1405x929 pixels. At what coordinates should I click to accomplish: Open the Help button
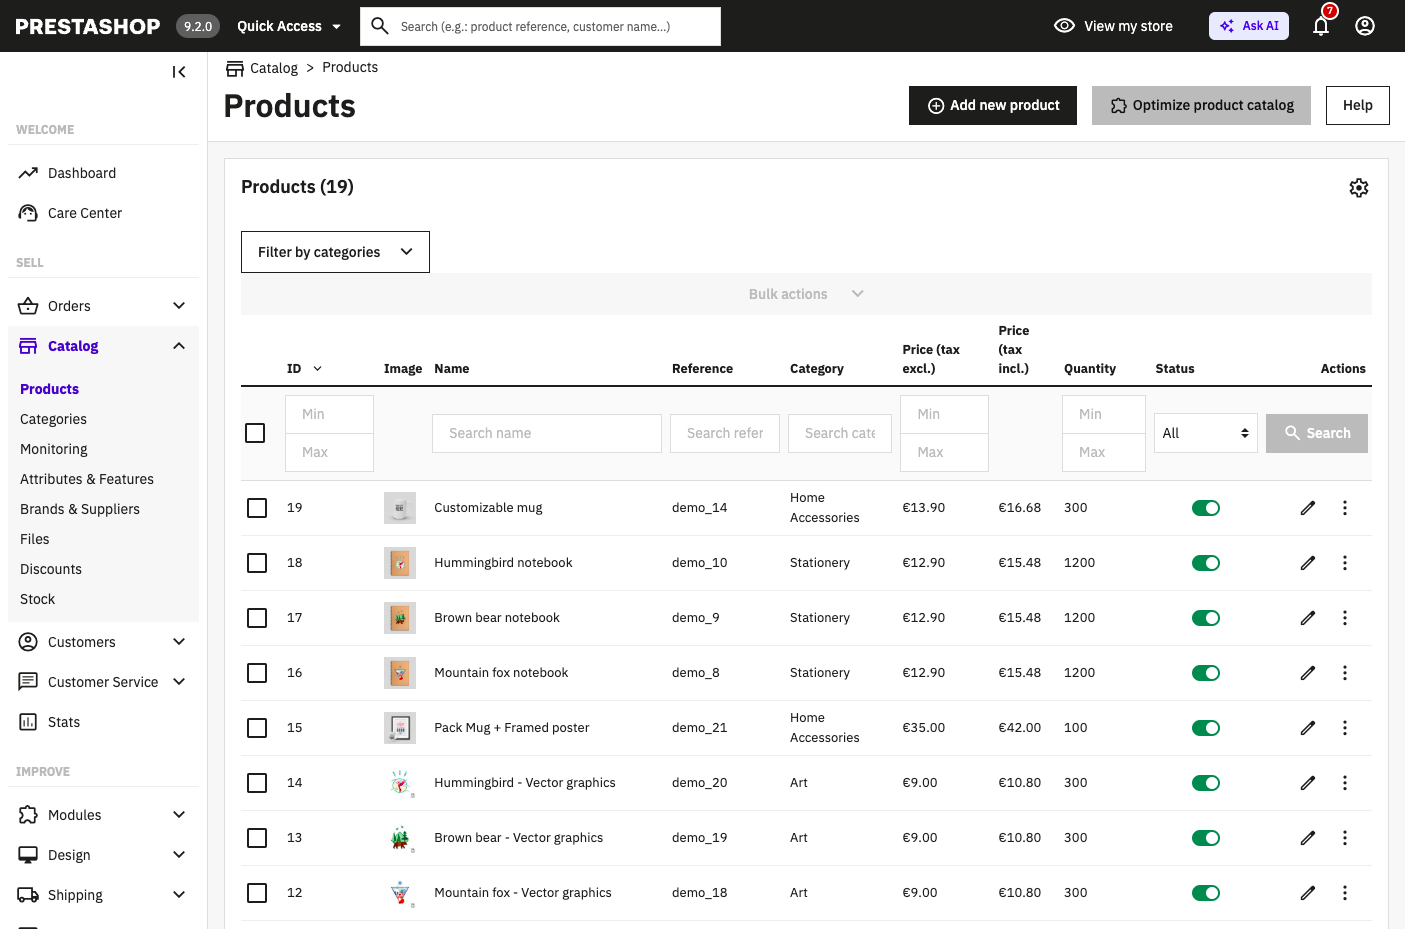[1358, 105]
